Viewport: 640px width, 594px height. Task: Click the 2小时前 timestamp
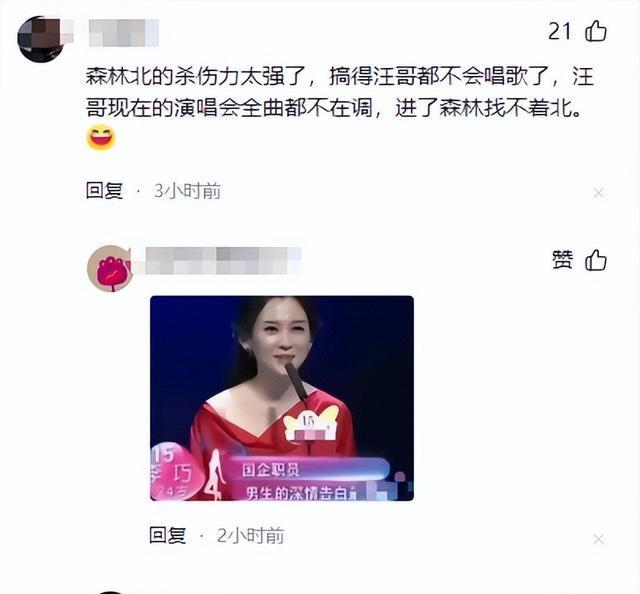coord(250,536)
